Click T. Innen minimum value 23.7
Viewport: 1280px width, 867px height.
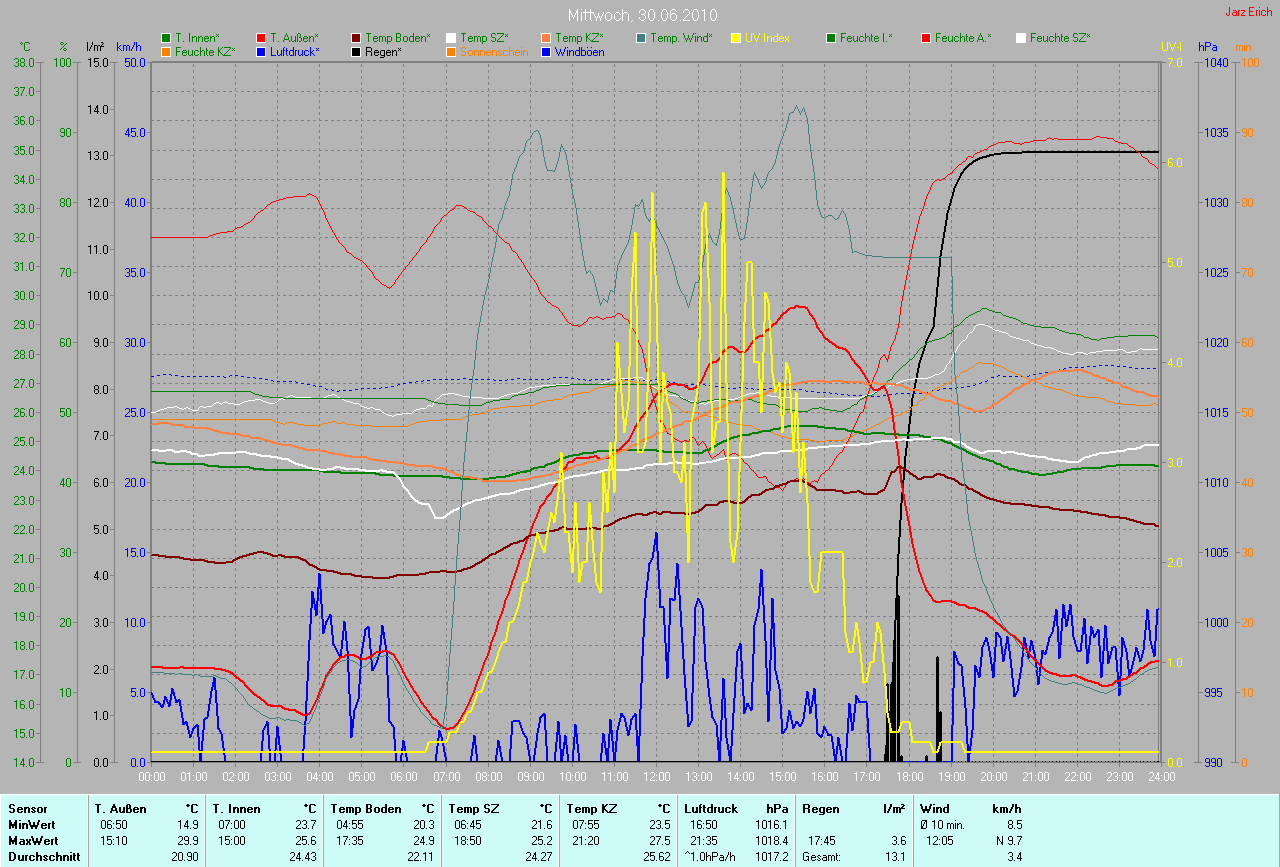pos(304,825)
